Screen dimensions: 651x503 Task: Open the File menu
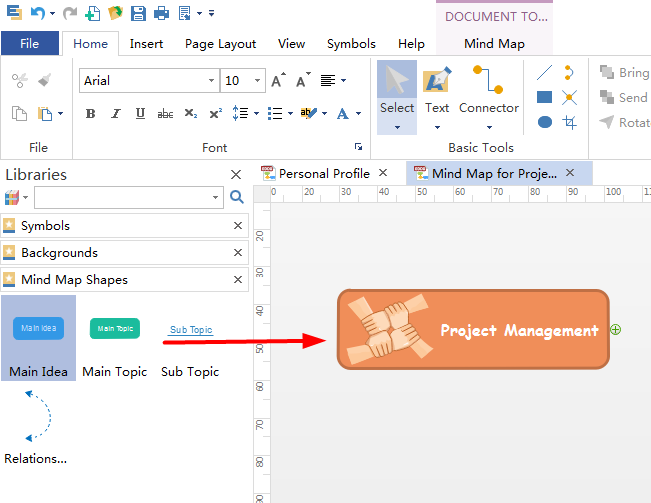pos(30,44)
